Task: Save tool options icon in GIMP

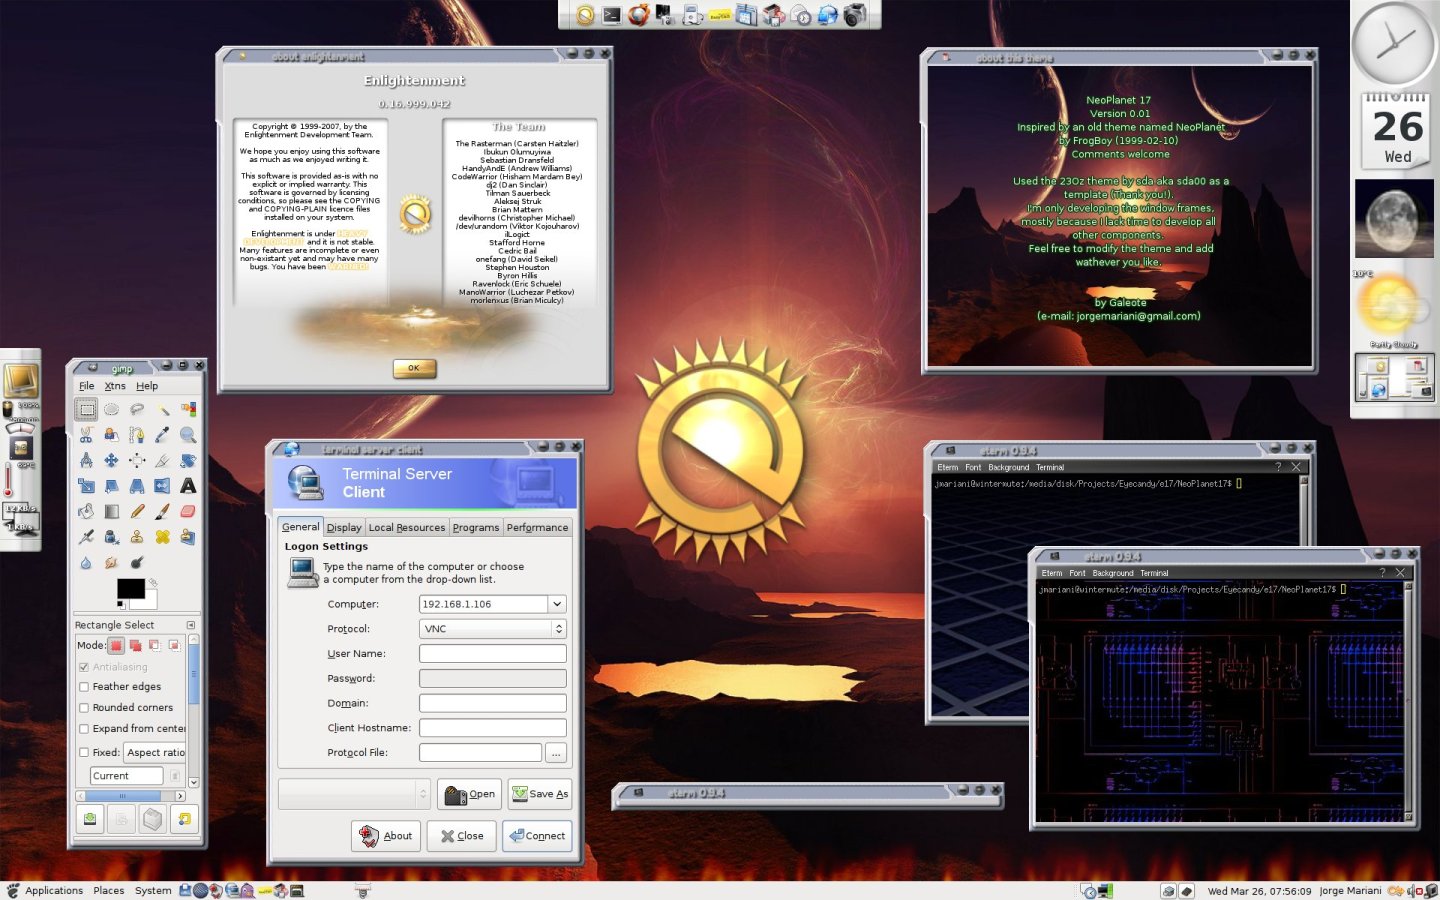Action: (x=90, y=819)
